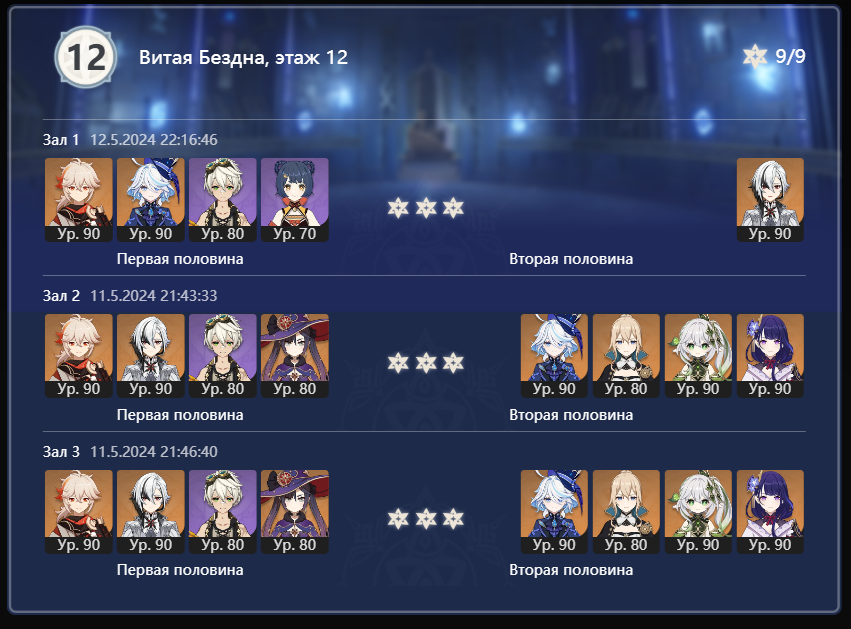The image size is (851, 629).
Task: Select Furina portrait in Зал 3 second half
Action: click(554, 512)
